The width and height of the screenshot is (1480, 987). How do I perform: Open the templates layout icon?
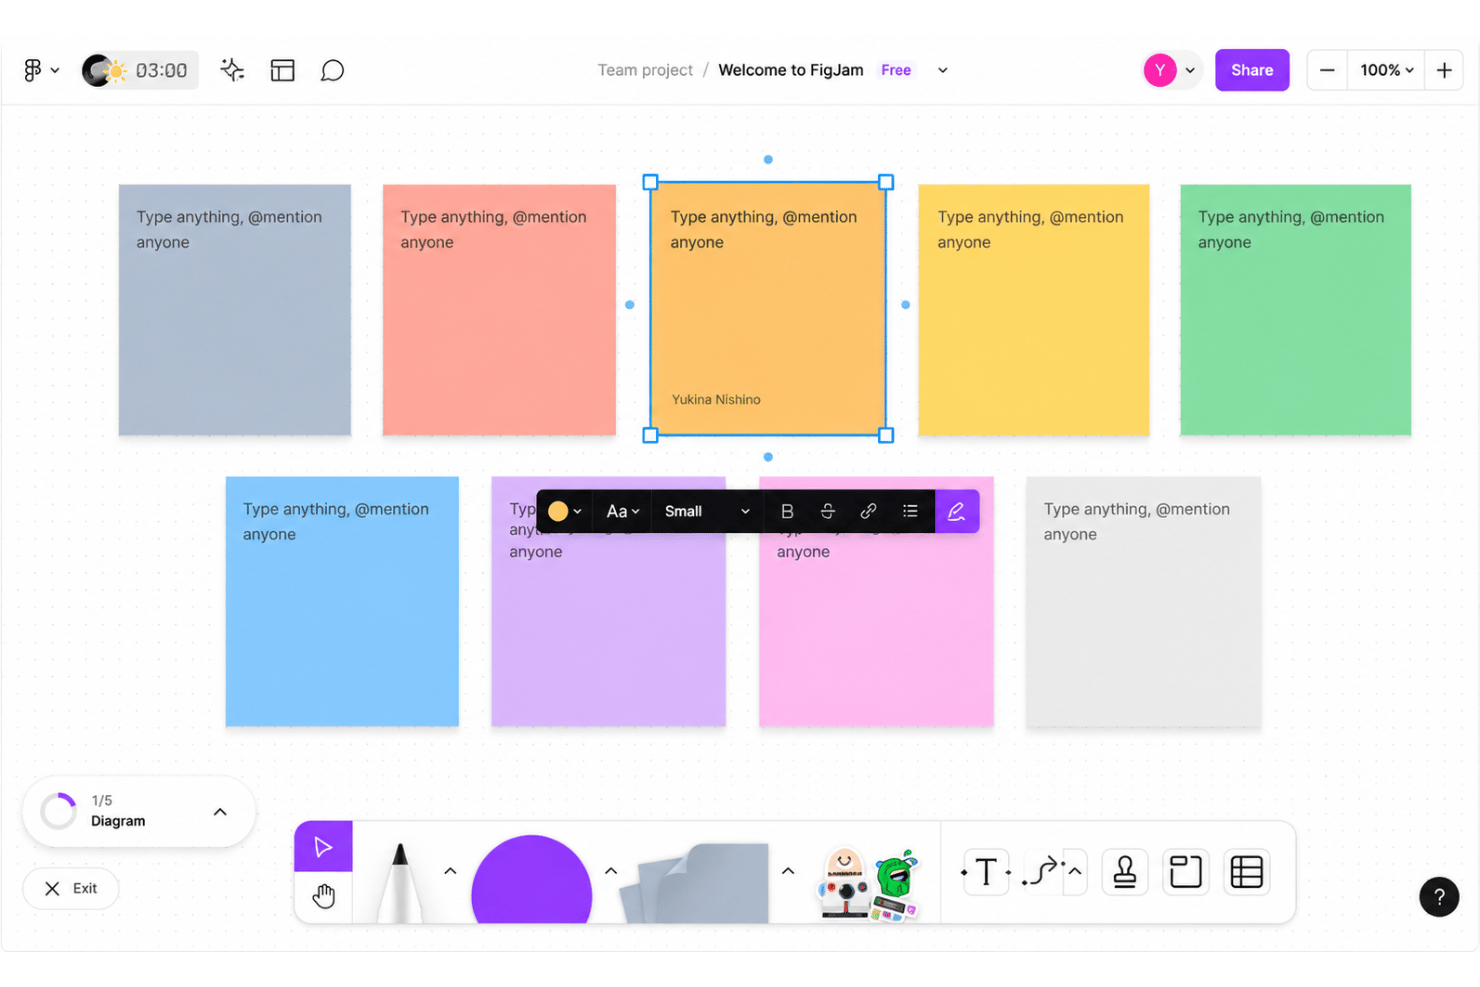point(283,70)
